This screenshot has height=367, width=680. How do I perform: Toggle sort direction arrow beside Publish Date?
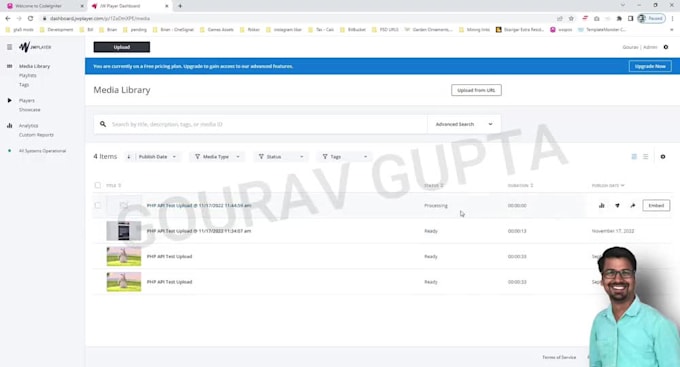[129, 157]
